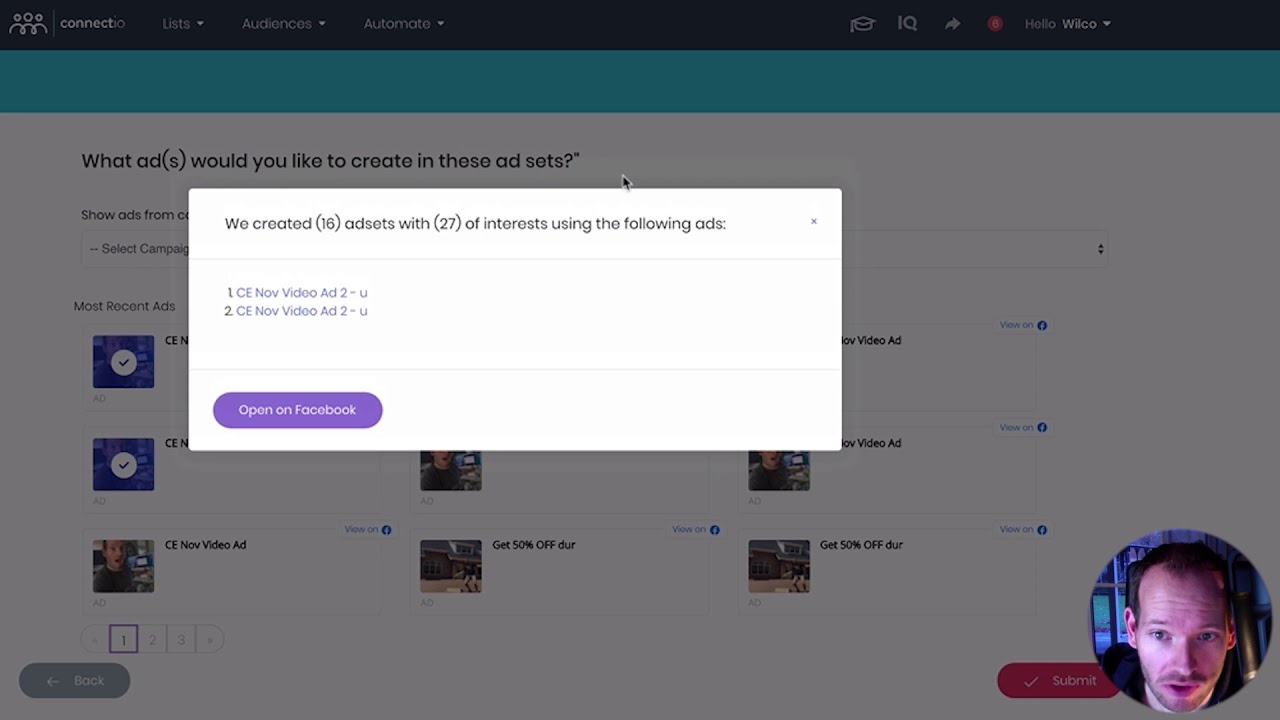1280x720 pixels.
Task: Click the Facebook icon on the top-right ad card
Action: 1042,325
